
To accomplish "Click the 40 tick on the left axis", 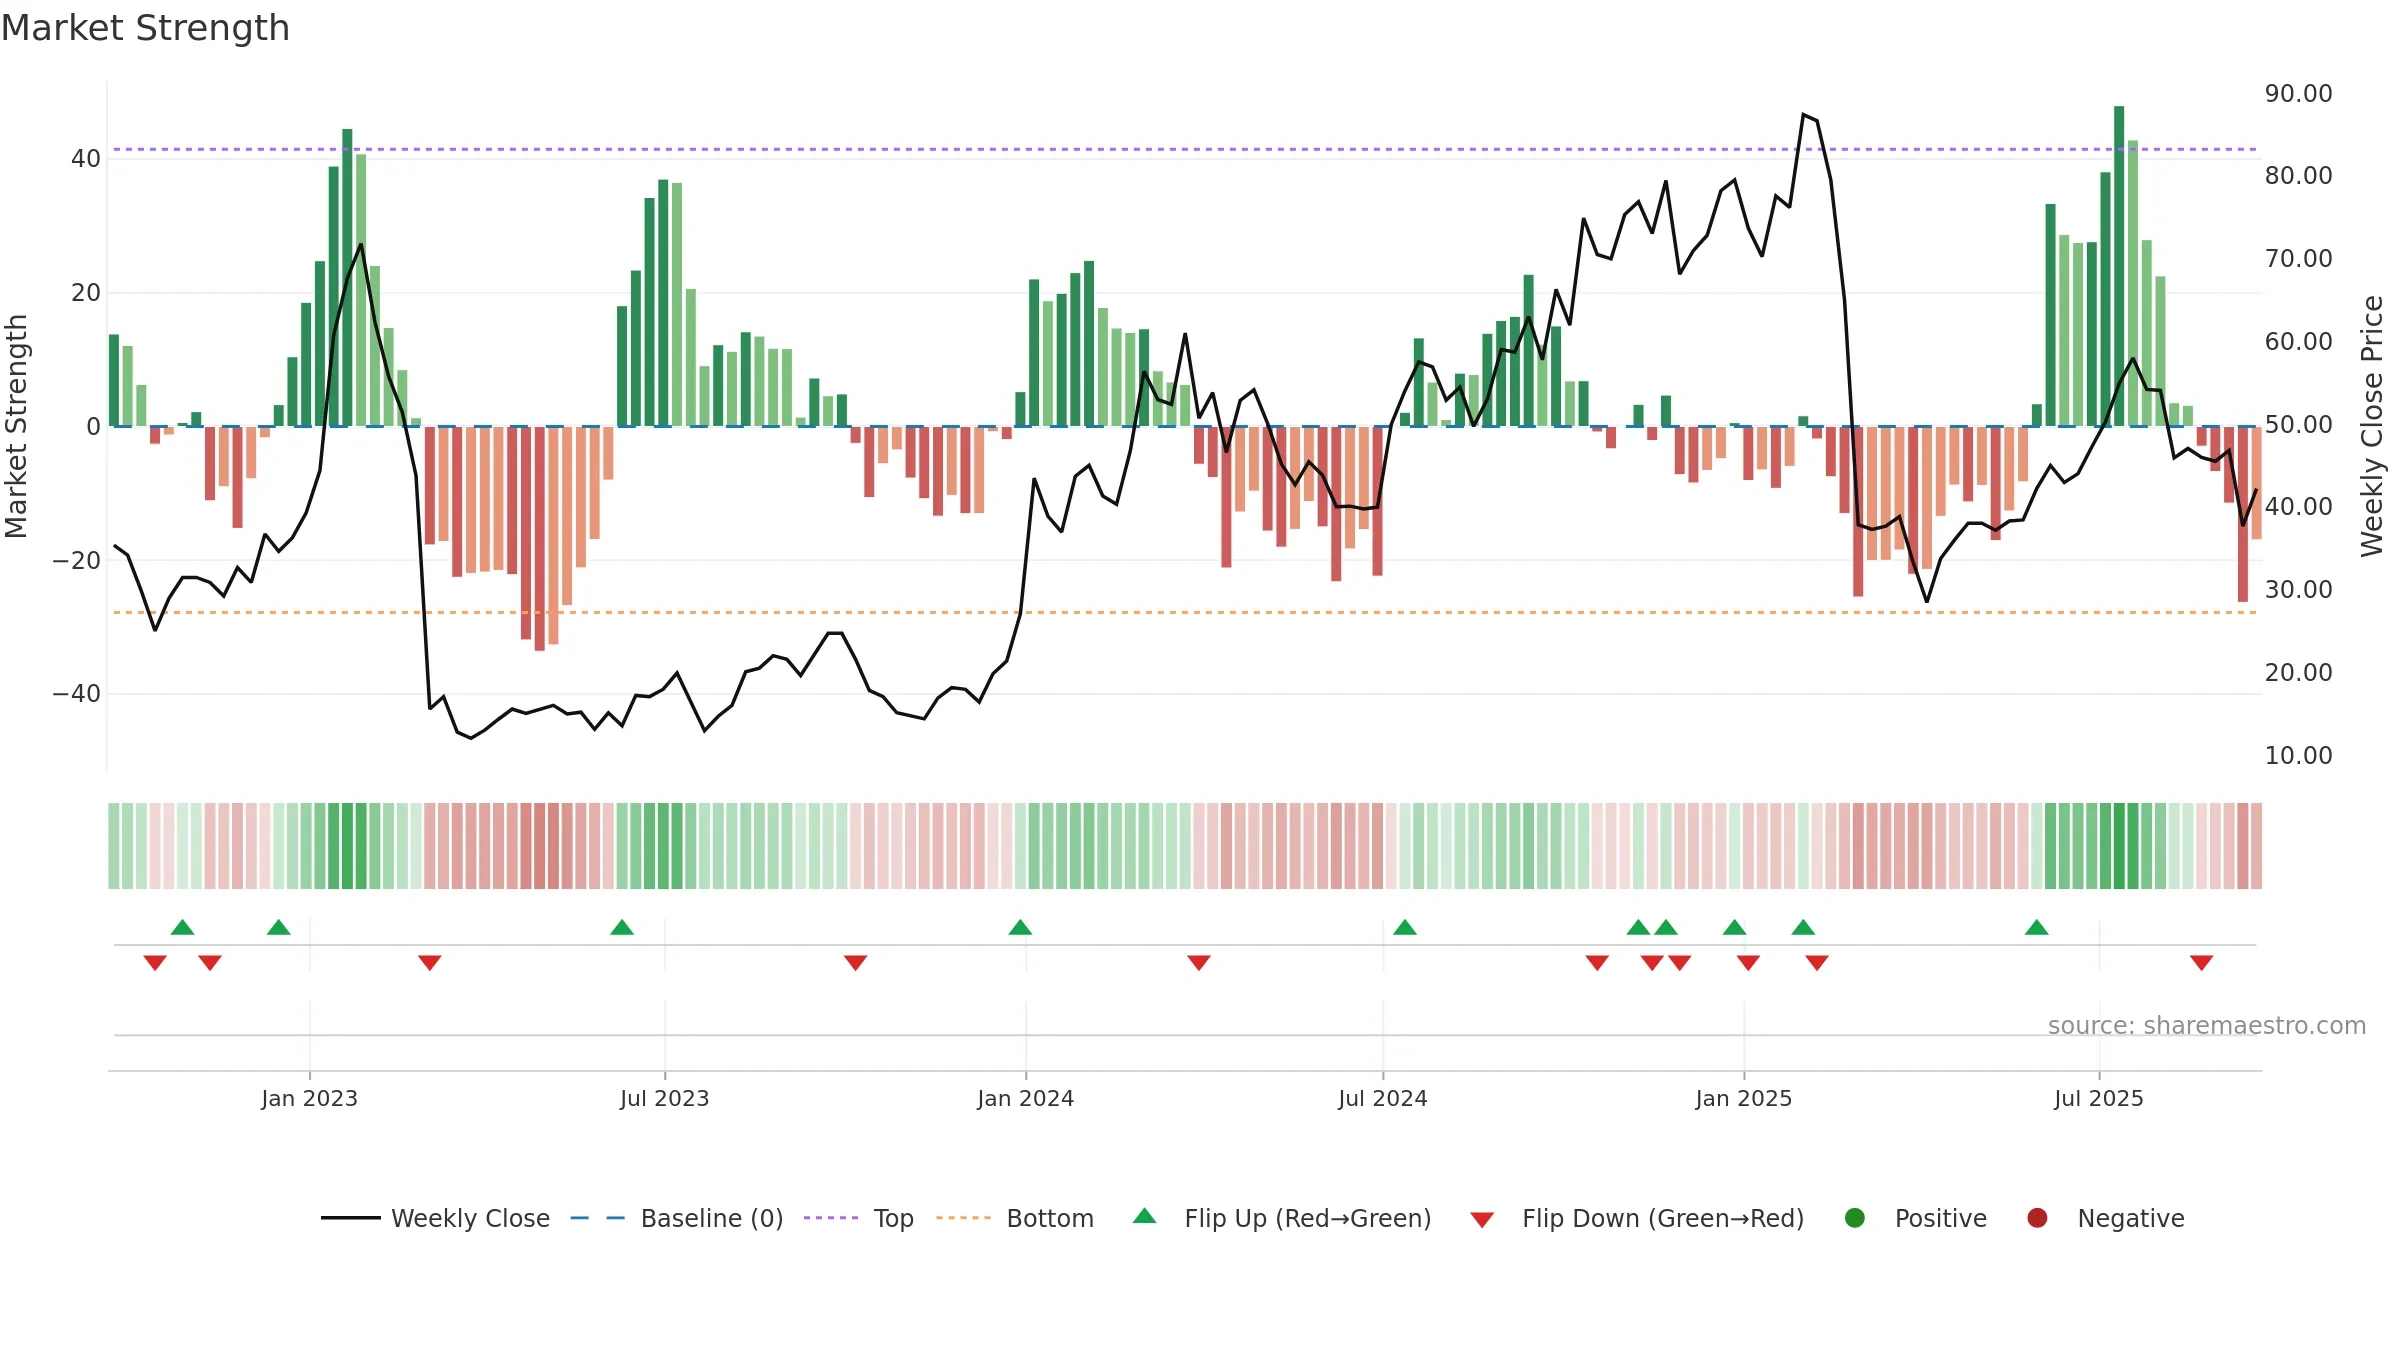I will pyautogui.click(x=86, y=159).
